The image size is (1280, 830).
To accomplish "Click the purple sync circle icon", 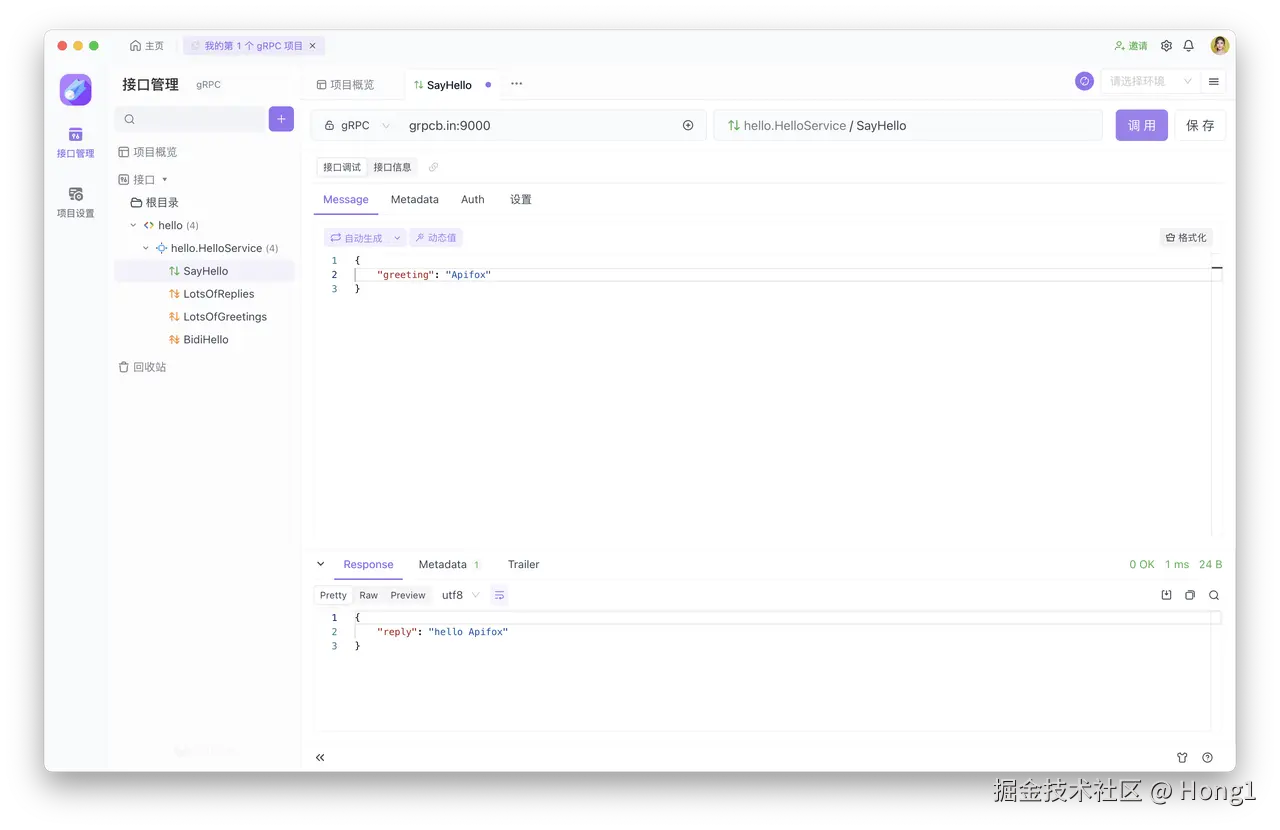I will click(1084, 81).
